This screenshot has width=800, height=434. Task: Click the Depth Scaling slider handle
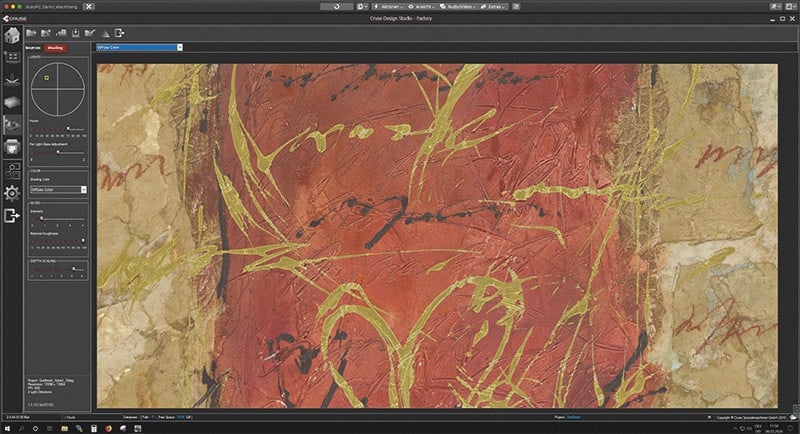tap(74, 268)
